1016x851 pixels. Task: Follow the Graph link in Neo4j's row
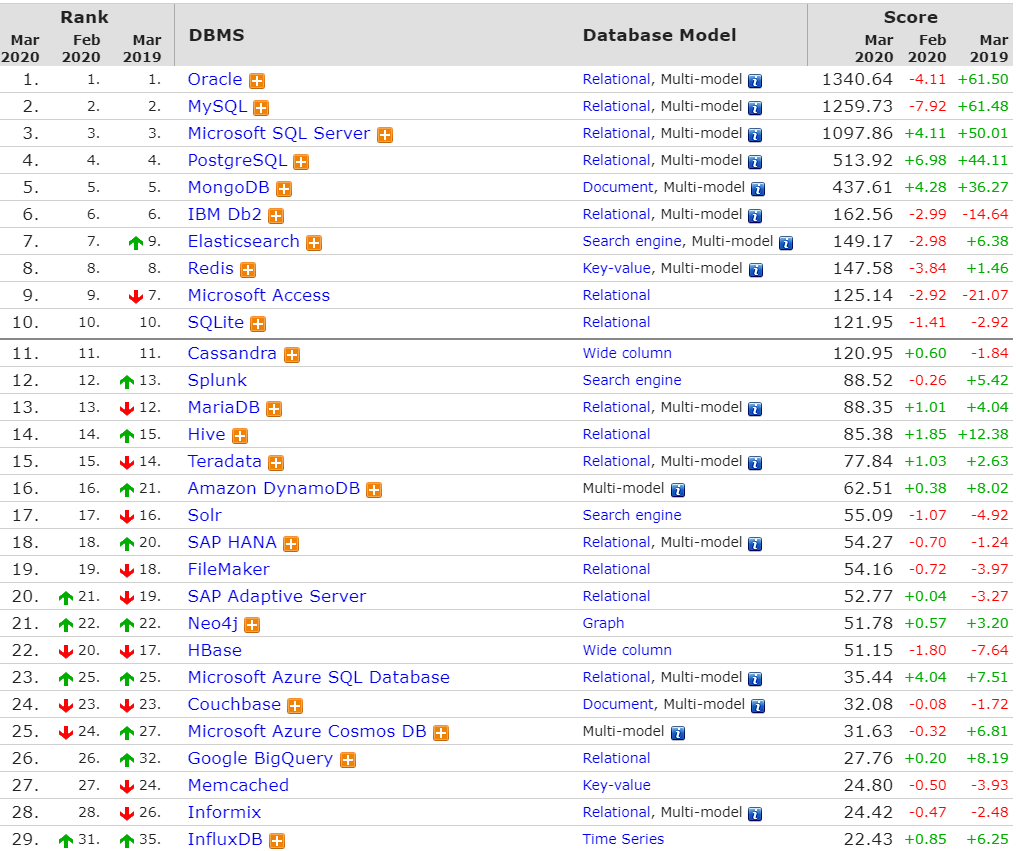(x=603, y=624)
